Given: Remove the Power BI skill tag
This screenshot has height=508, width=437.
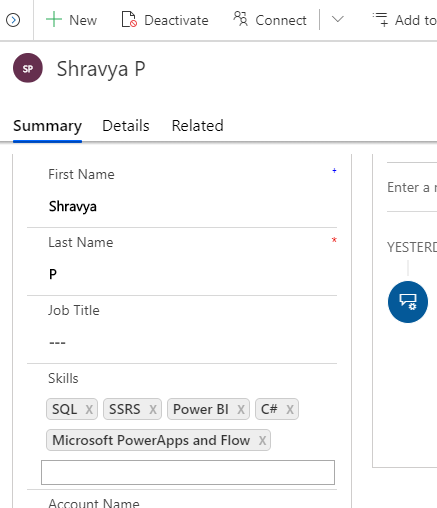Looking at the screenshot, I should click(x=241, y=409).
